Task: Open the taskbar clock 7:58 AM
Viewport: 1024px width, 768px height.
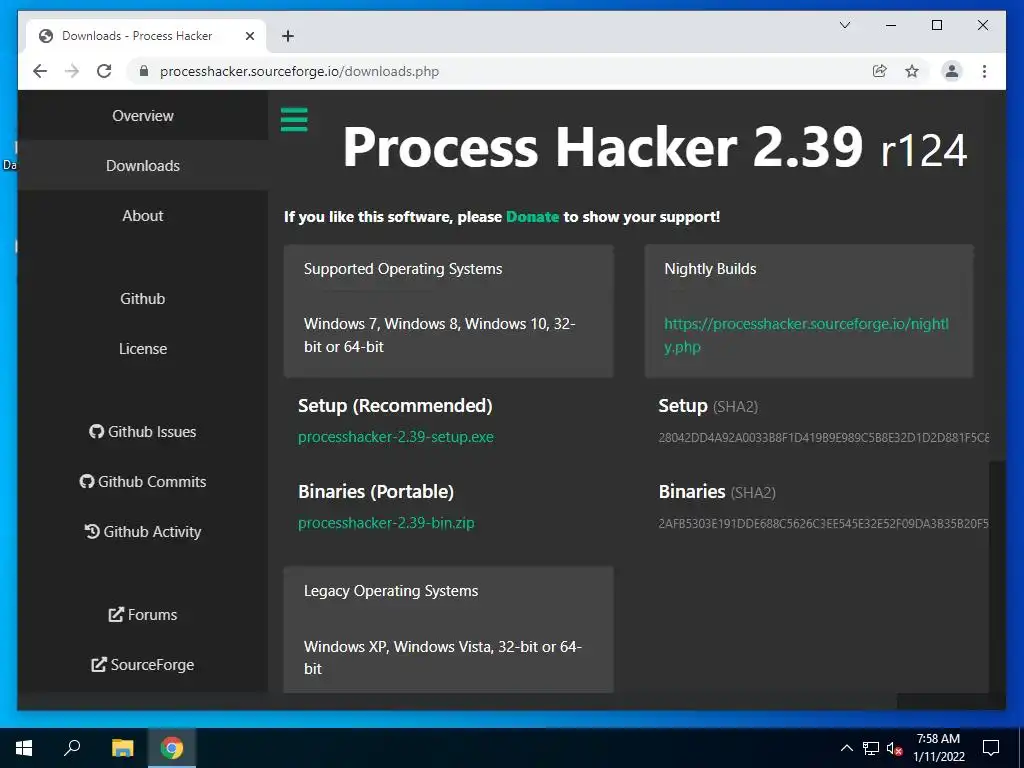Action: tap(938, 748)
